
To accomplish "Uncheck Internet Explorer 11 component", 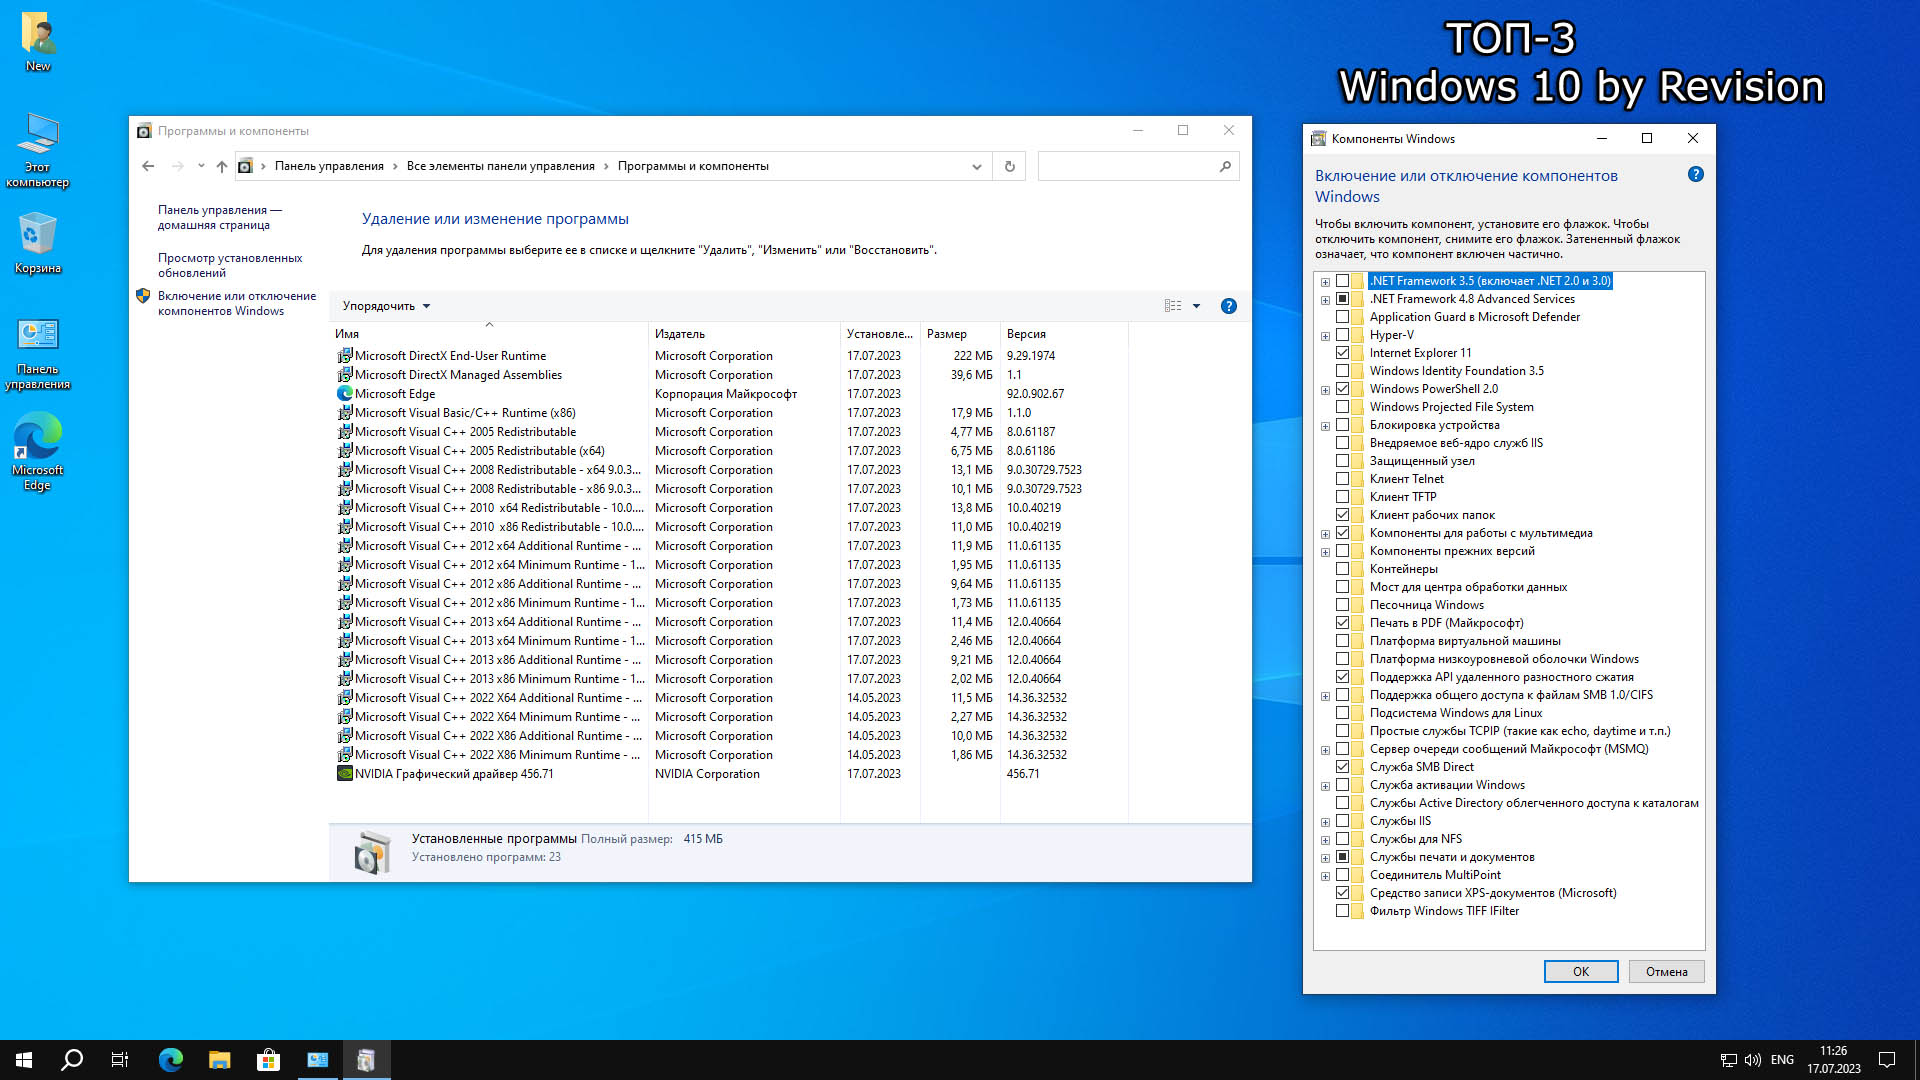I will (1342, 353).
